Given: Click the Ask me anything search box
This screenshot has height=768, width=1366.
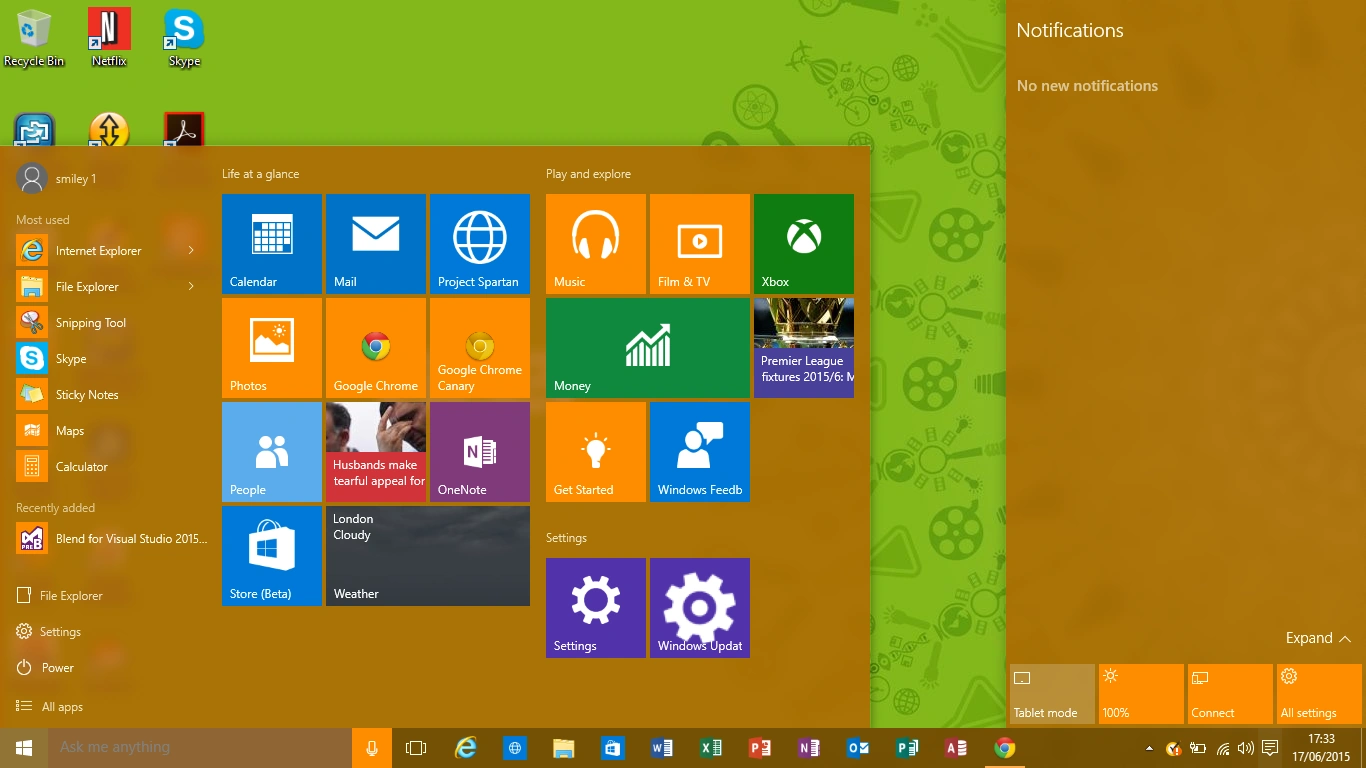Looking at the screenshot, I should coord(200,748).
